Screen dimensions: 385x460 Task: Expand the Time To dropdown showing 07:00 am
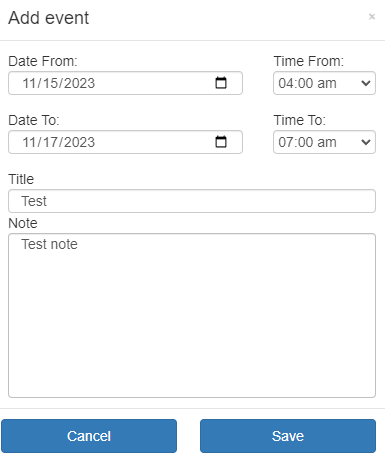pos(324,142)
